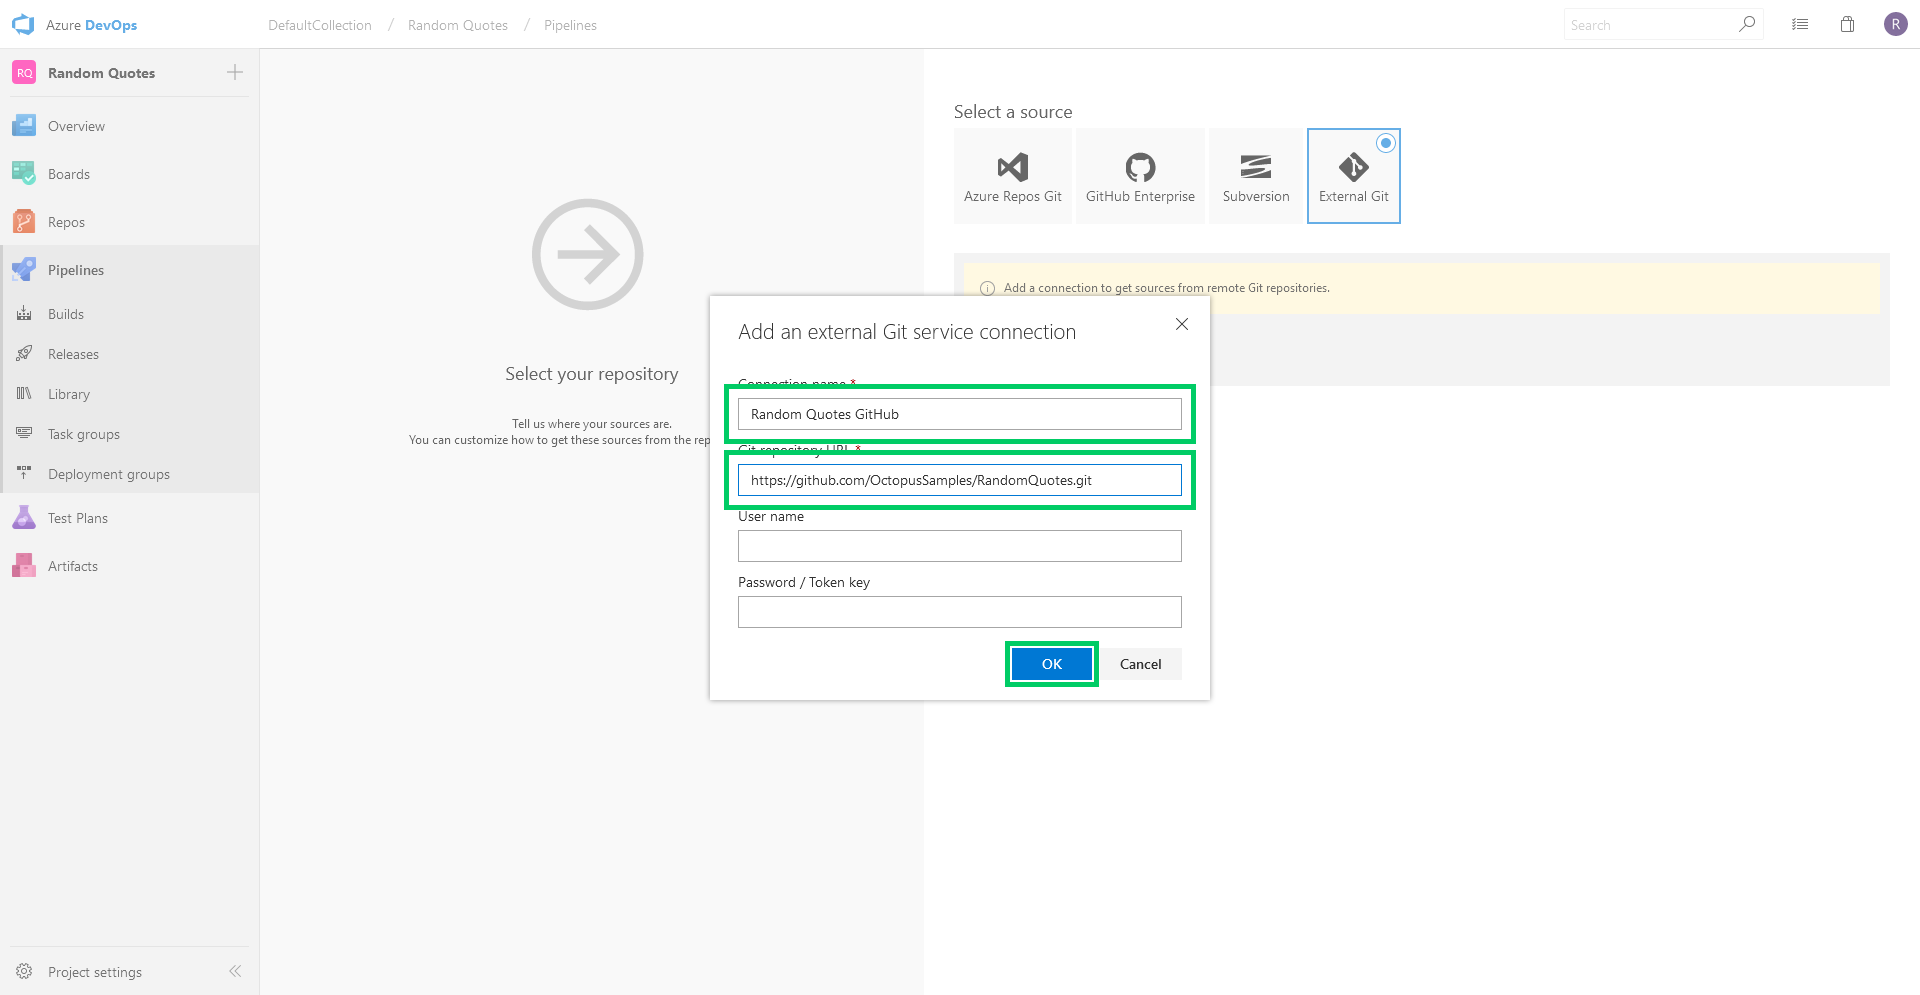Screen dimensions: 1920x995
Task: Click the Releases rocket icon
Action: (x=24, y=354)
